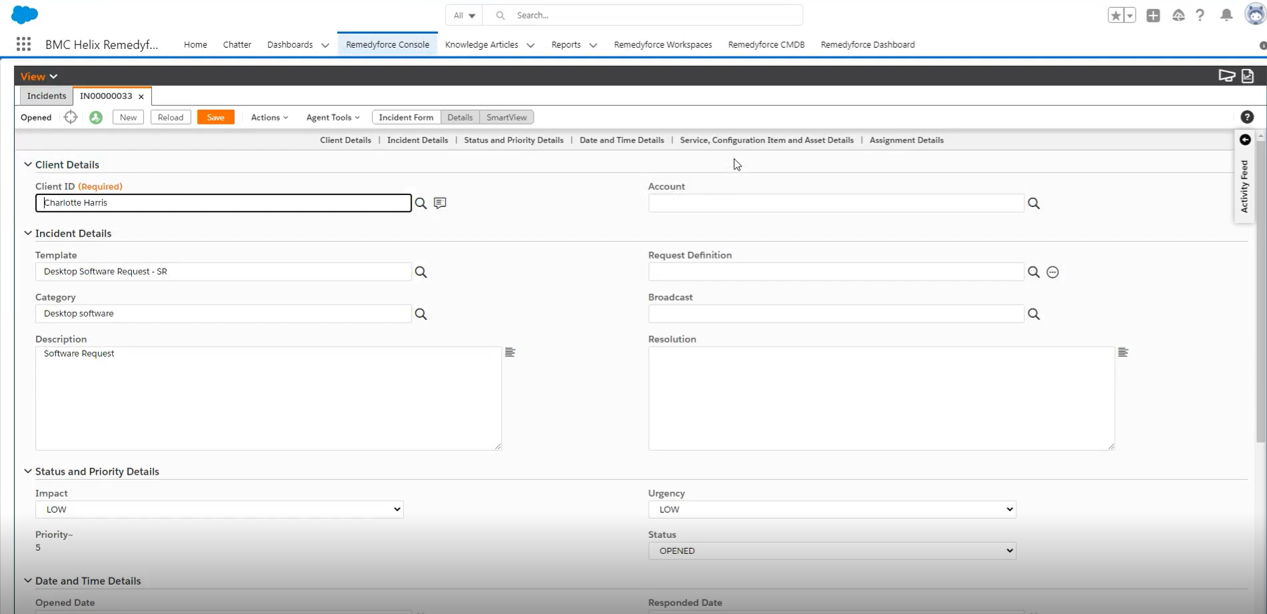1267x614 pixels.
Task: Open the Account lookup search icon
Action: click(1034, 203)
